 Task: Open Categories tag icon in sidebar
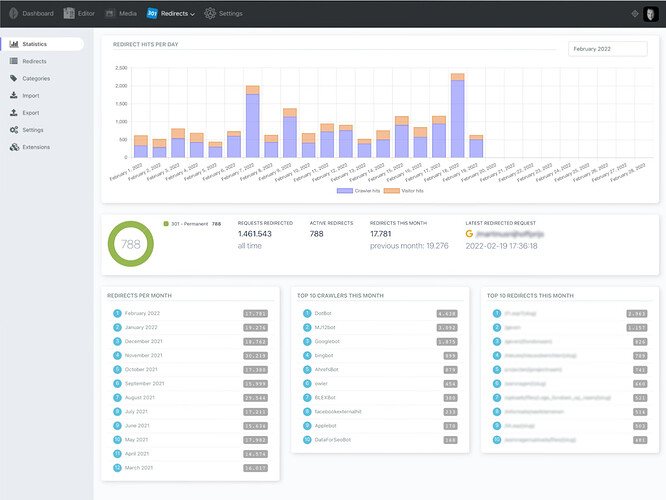coord(14,78)
